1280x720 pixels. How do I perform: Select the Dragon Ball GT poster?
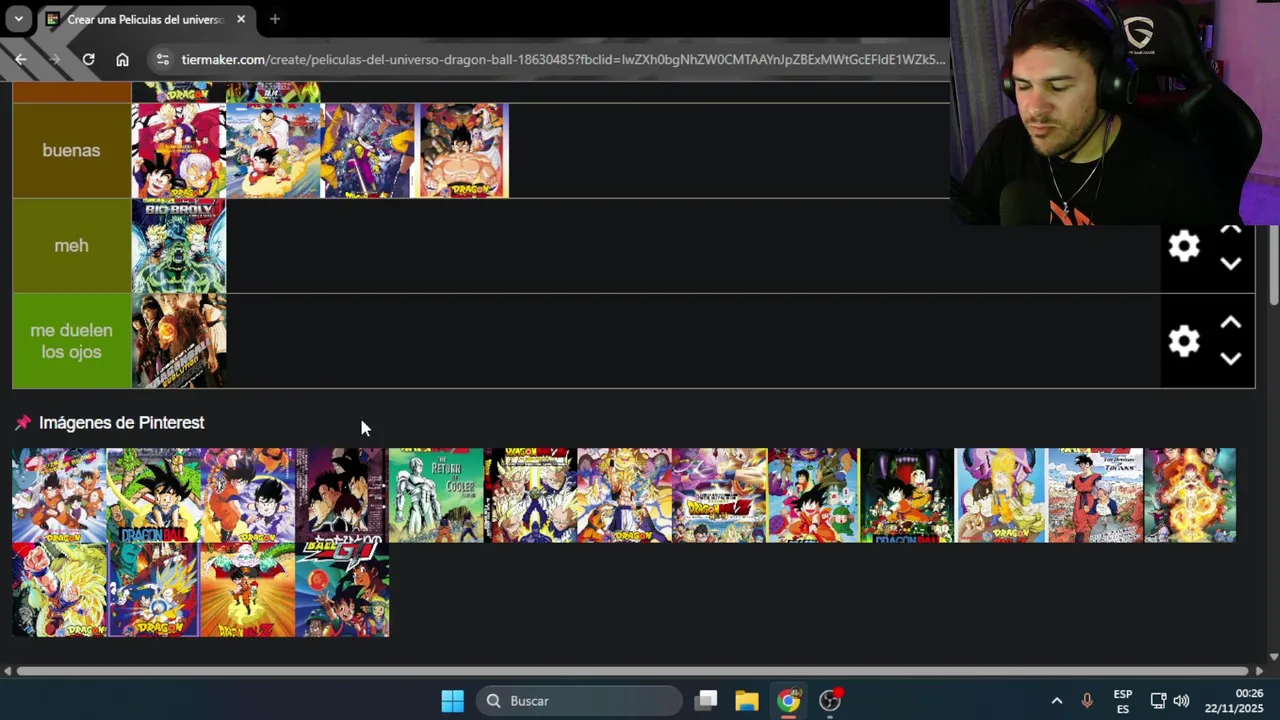(342, 590)
